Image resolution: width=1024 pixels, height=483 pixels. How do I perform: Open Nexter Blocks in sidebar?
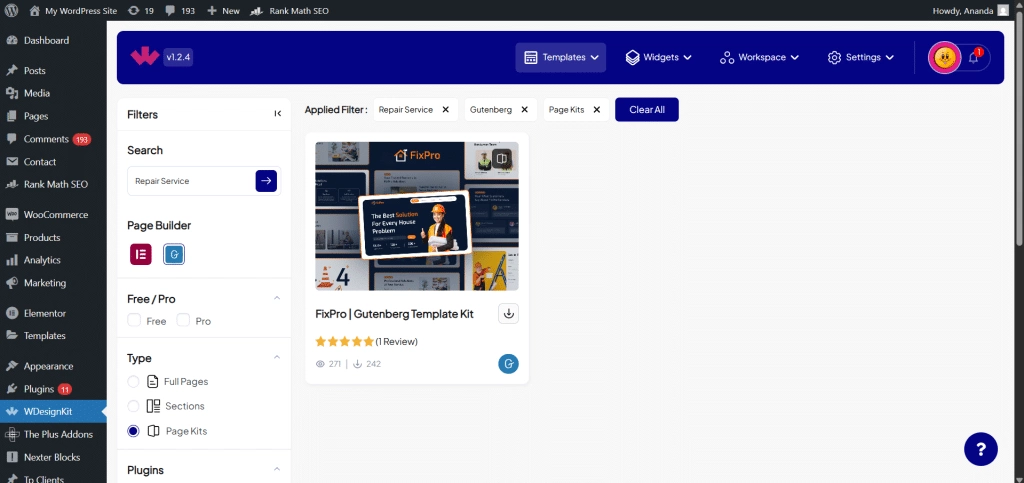[53, 458]
